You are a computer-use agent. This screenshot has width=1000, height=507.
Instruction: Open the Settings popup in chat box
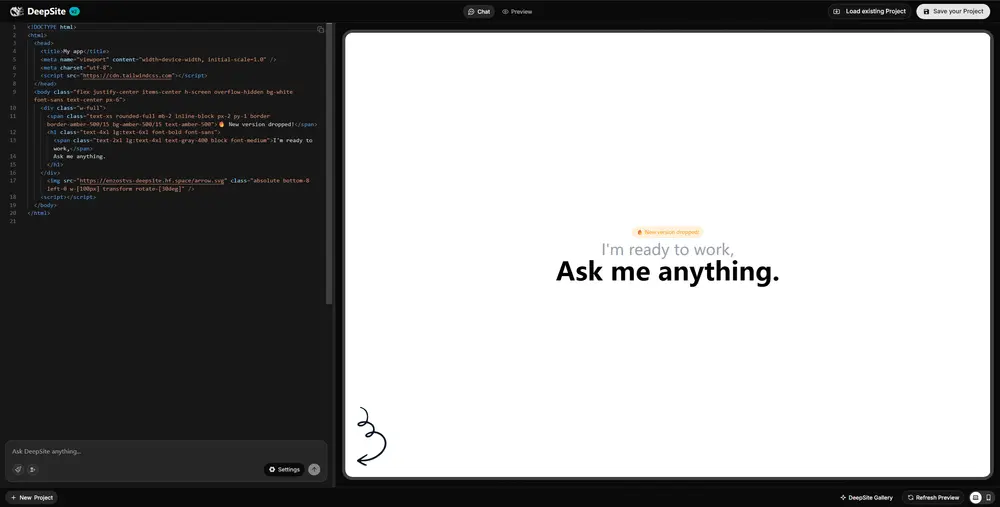click(284, 469)
